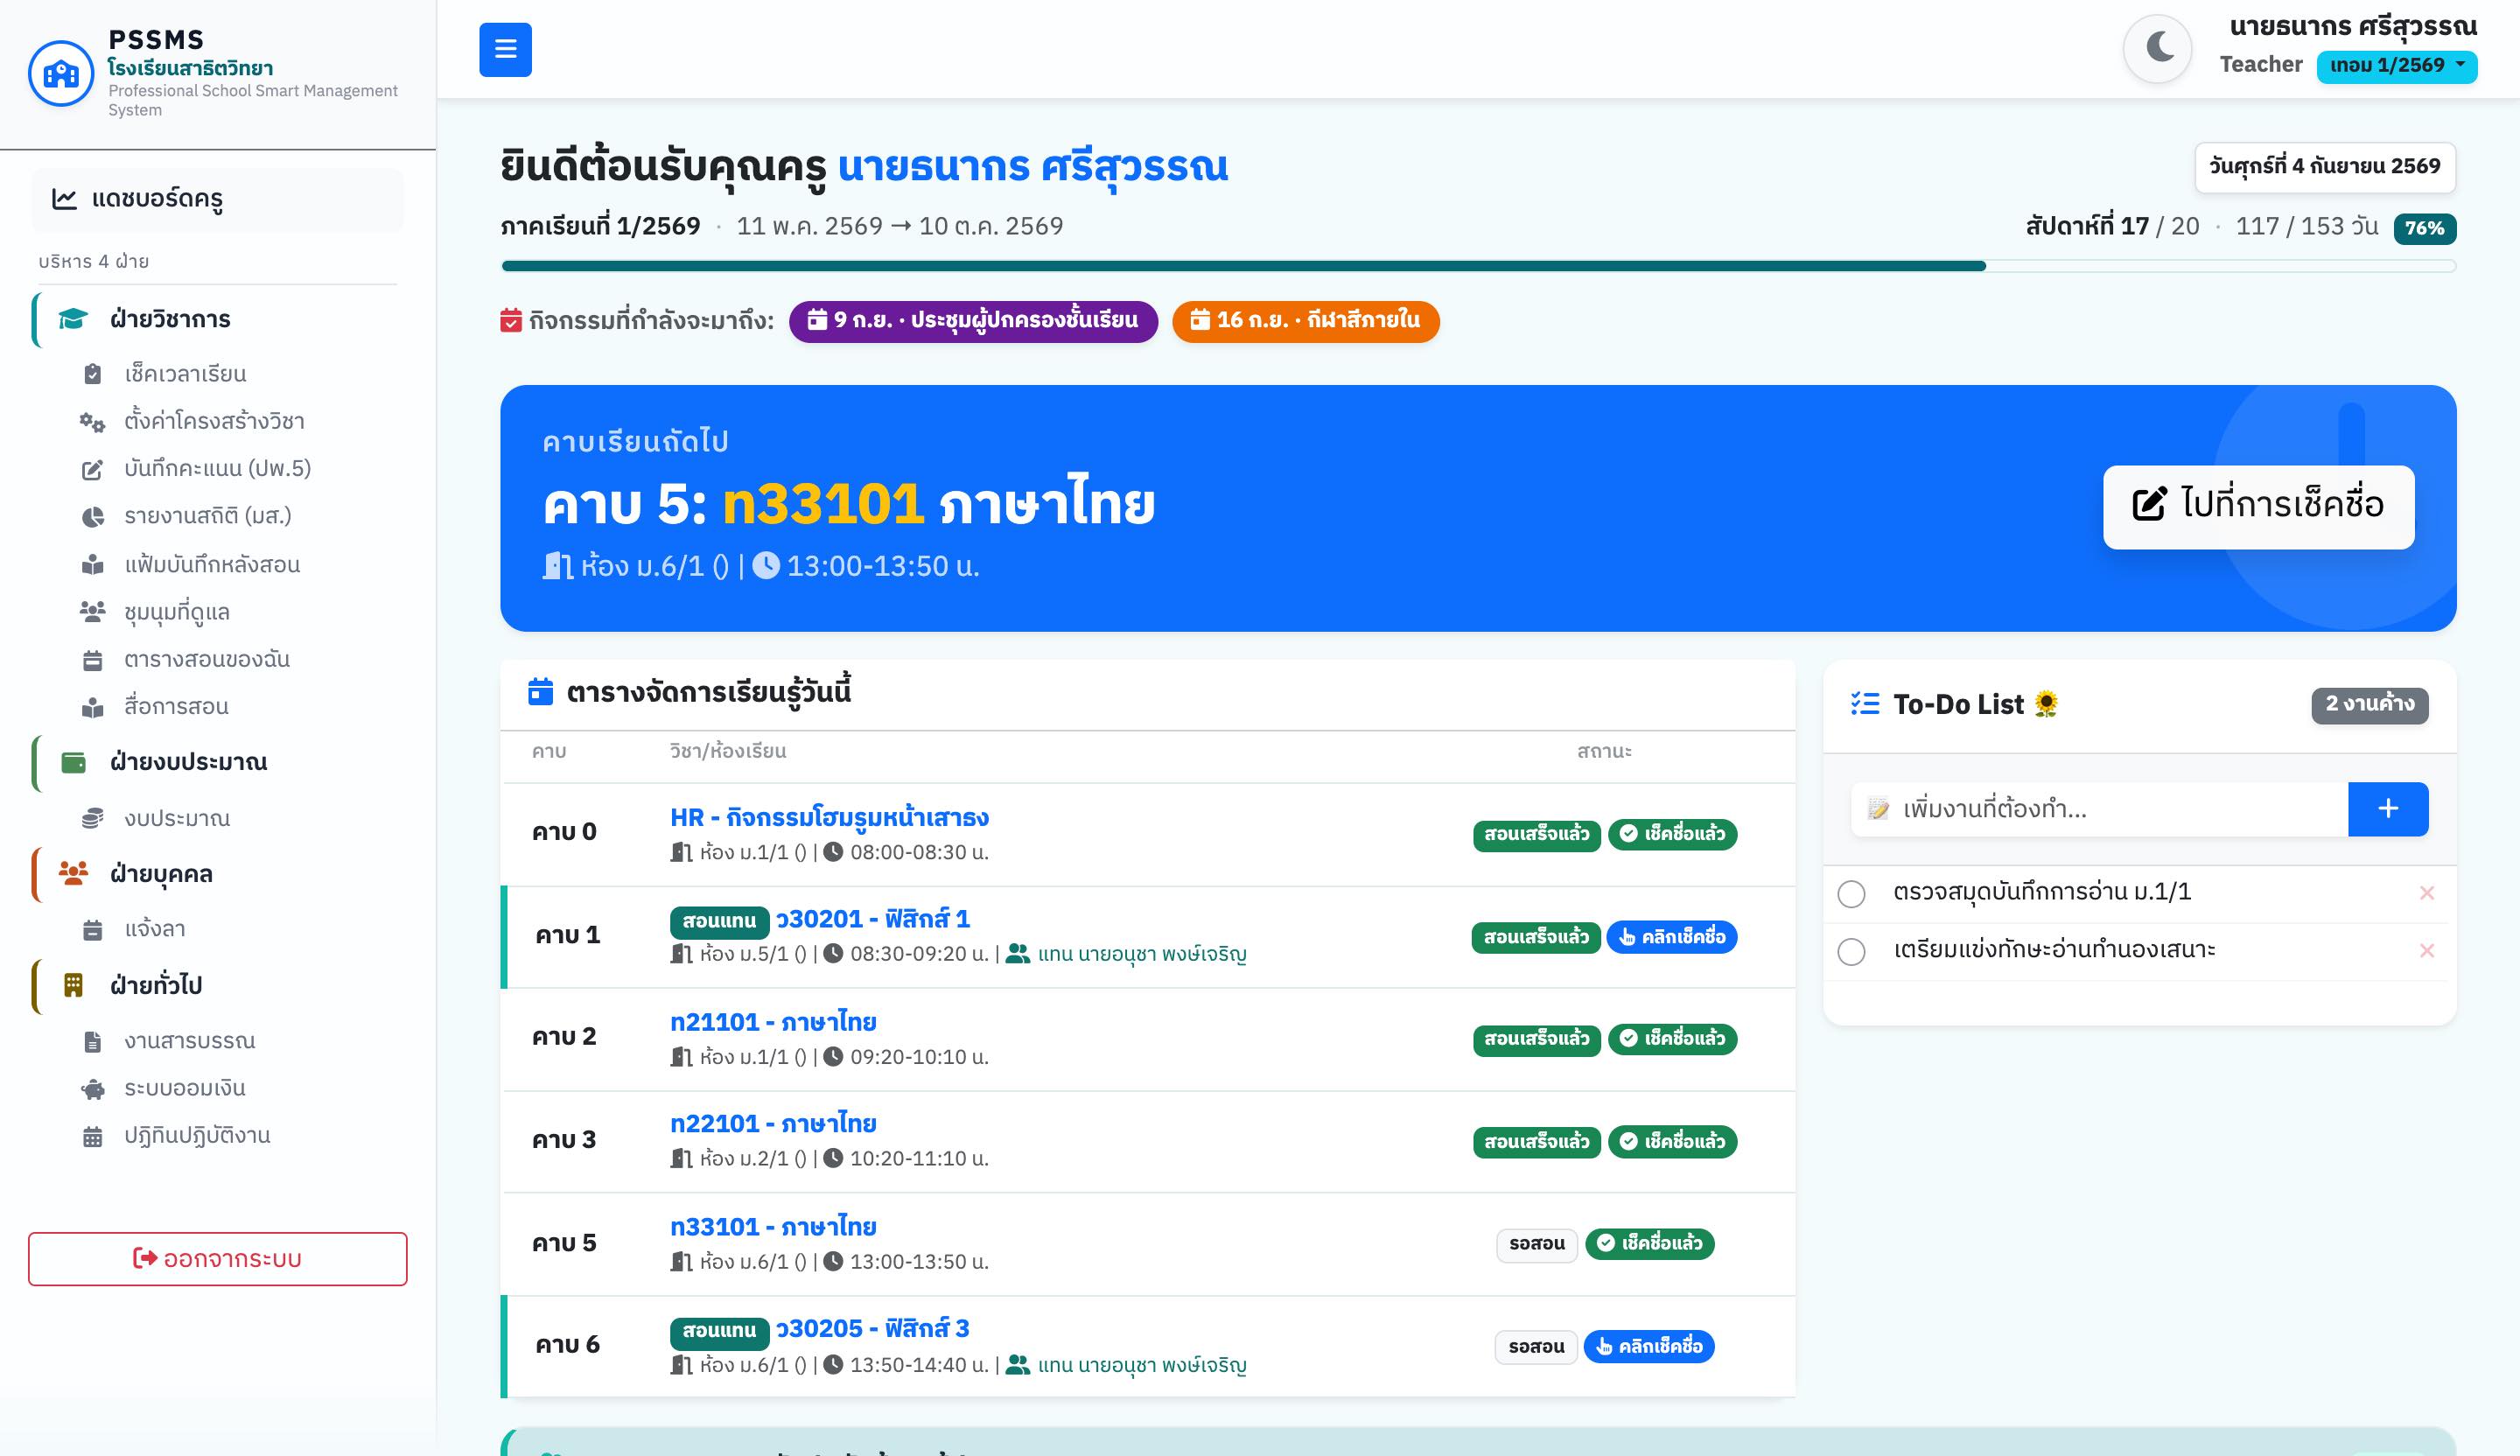
Task: Click the calendar icon for ตารางสอนของฉัน
Action: pyautogui.click(x=92, y=659)
